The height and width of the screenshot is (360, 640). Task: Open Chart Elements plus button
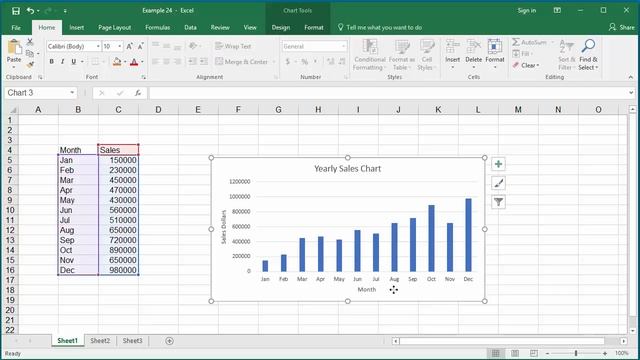498,164
